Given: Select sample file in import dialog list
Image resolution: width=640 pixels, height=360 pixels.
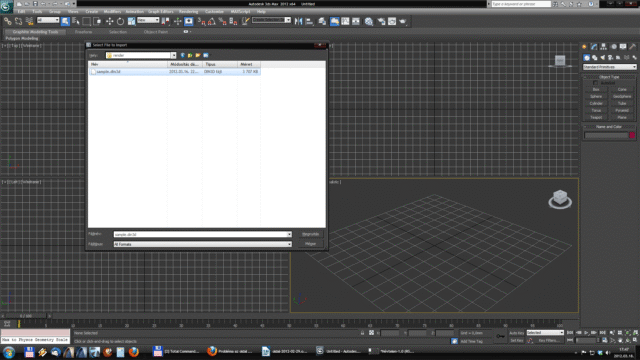Looking at the screenshot, I should click(x=175, y=72).
